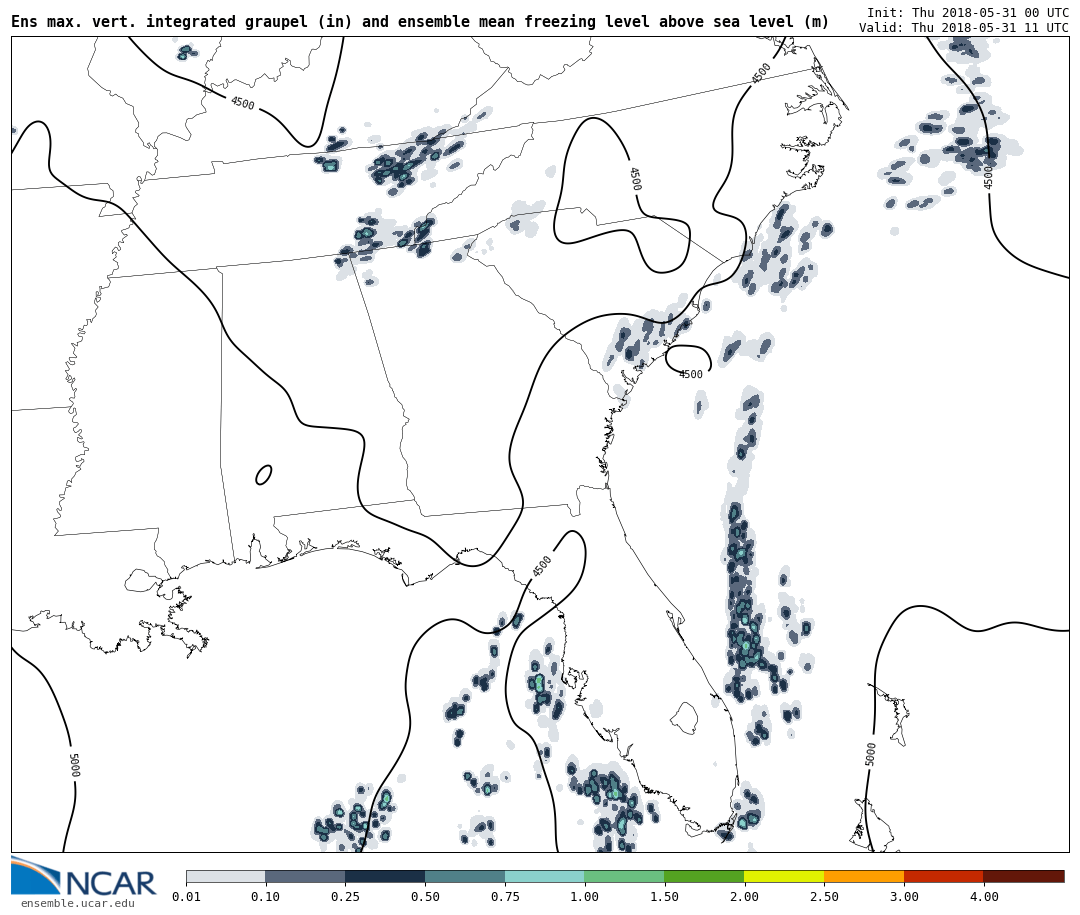Click the 4.00 legend tick label

(984, 897)
